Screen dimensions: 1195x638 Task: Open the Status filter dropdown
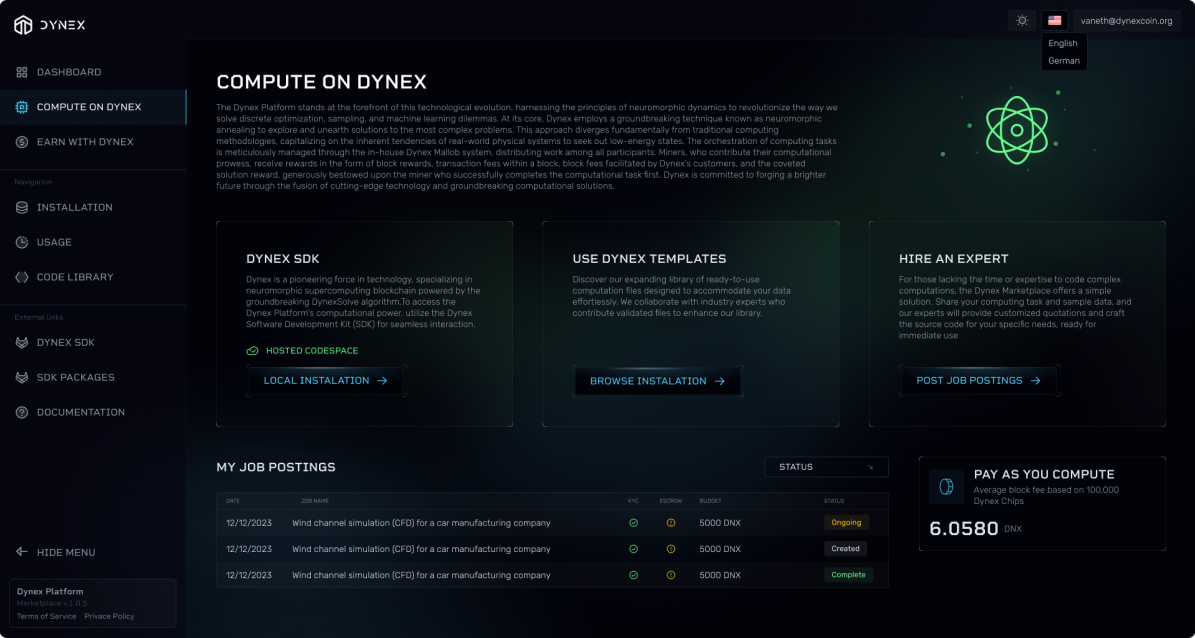click(x=826, y=466)
